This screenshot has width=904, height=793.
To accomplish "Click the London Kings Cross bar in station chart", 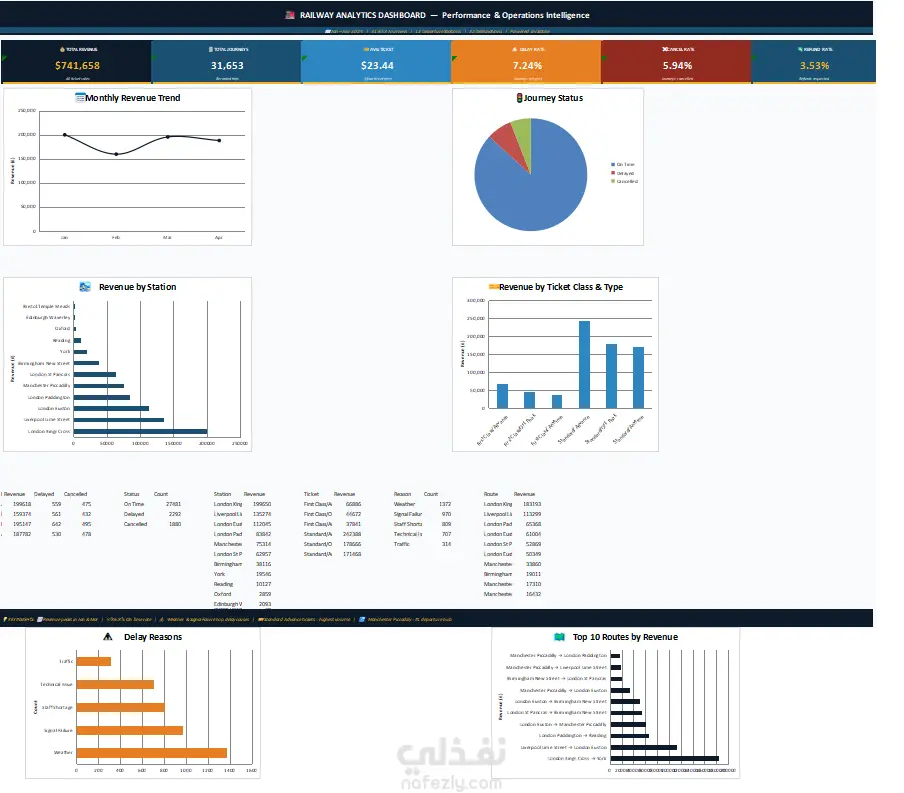I will 140,431.
